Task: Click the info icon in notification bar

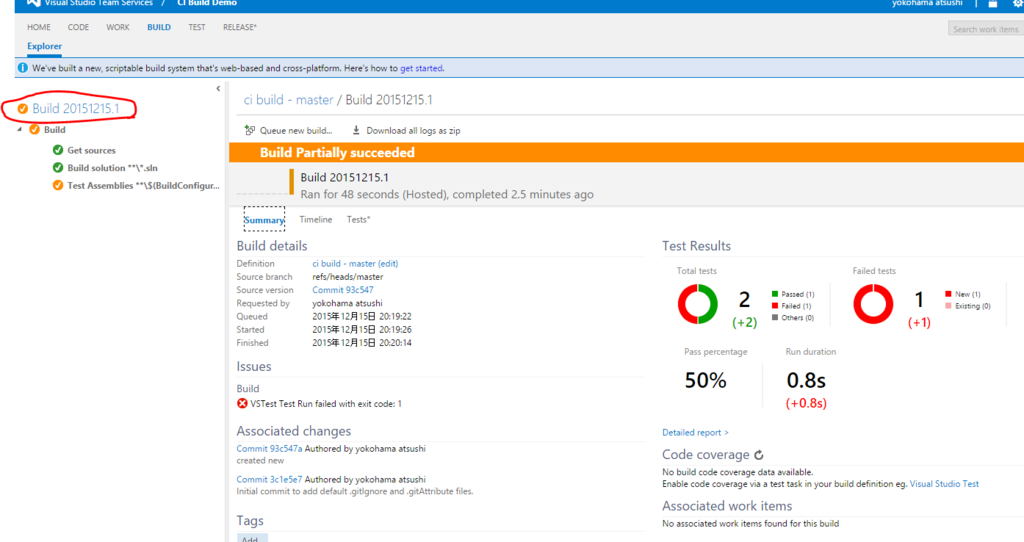Action: coord(23,68)
